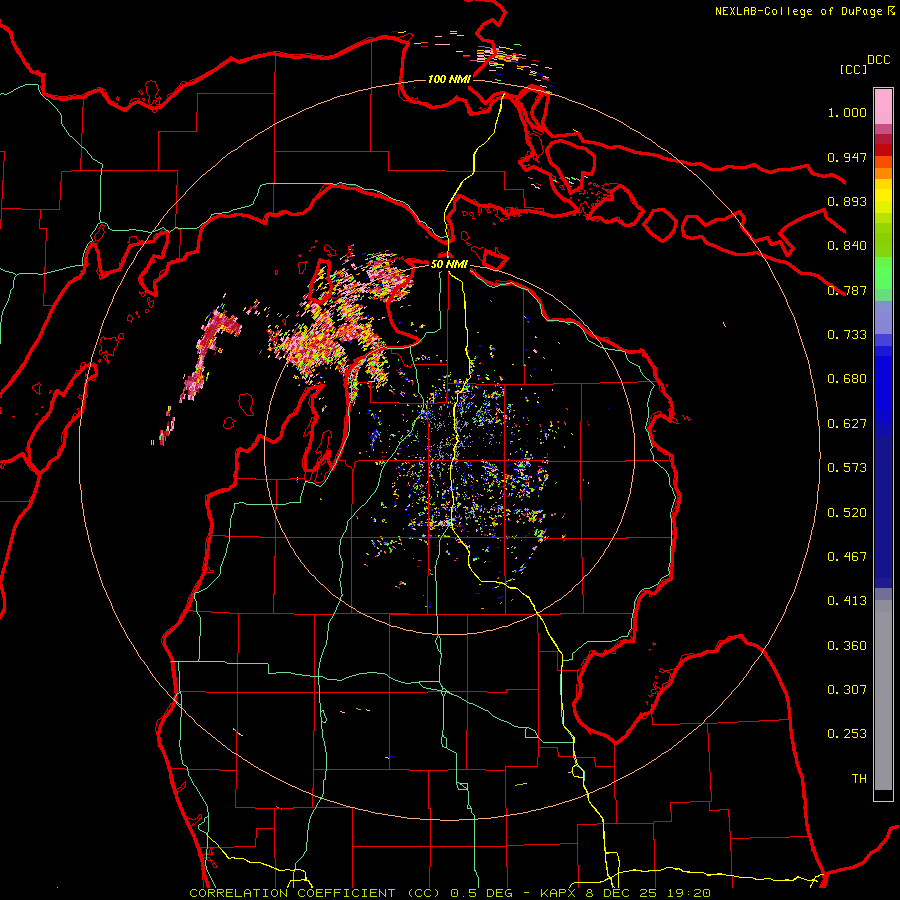Click the 0.840 scale value
The width and height of the screenshot is (900, 900).
click(847, 246)
